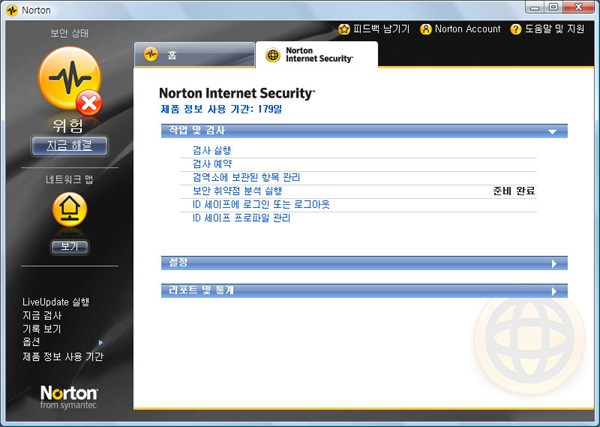Open 검역소에 보관된 항목 관리
This screenshot has width=600, height=427.
246,177
